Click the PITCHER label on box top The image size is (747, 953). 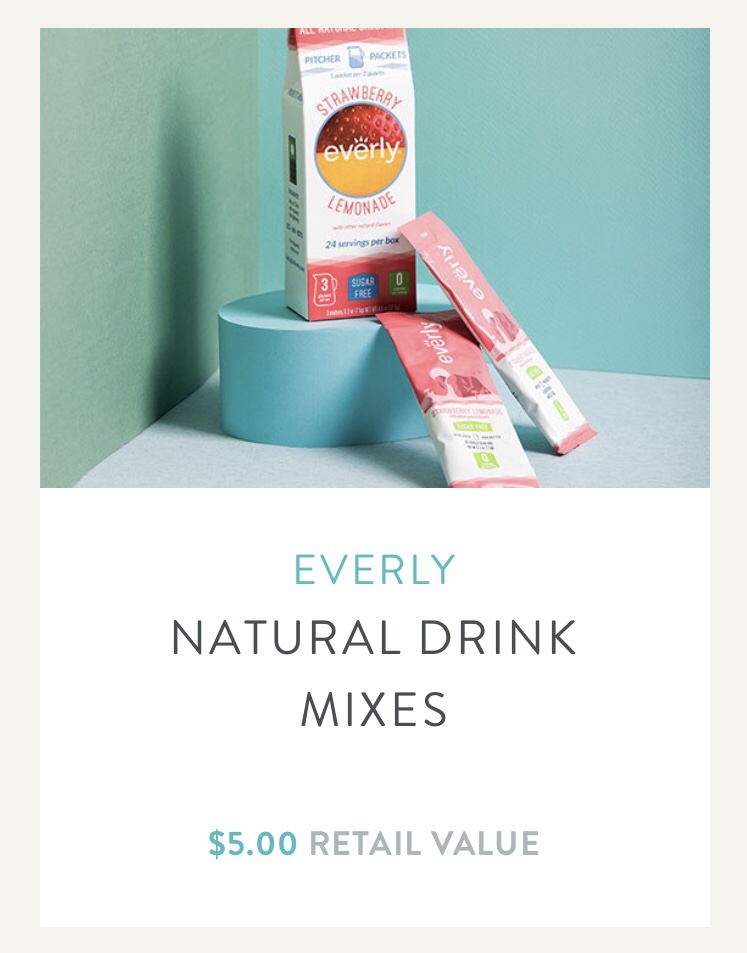(x=322, y=60)
